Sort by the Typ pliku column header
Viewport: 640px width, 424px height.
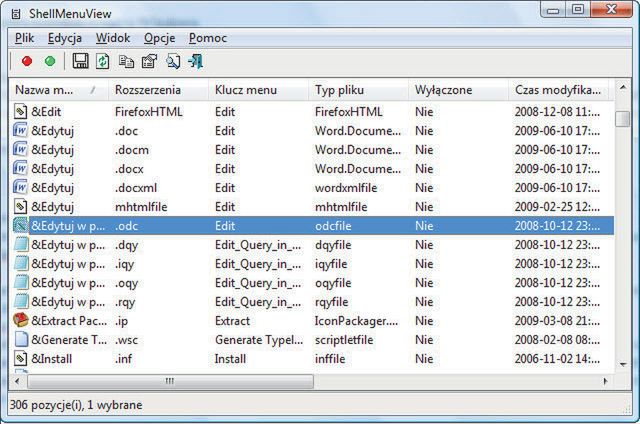click(x=358, y=90)
